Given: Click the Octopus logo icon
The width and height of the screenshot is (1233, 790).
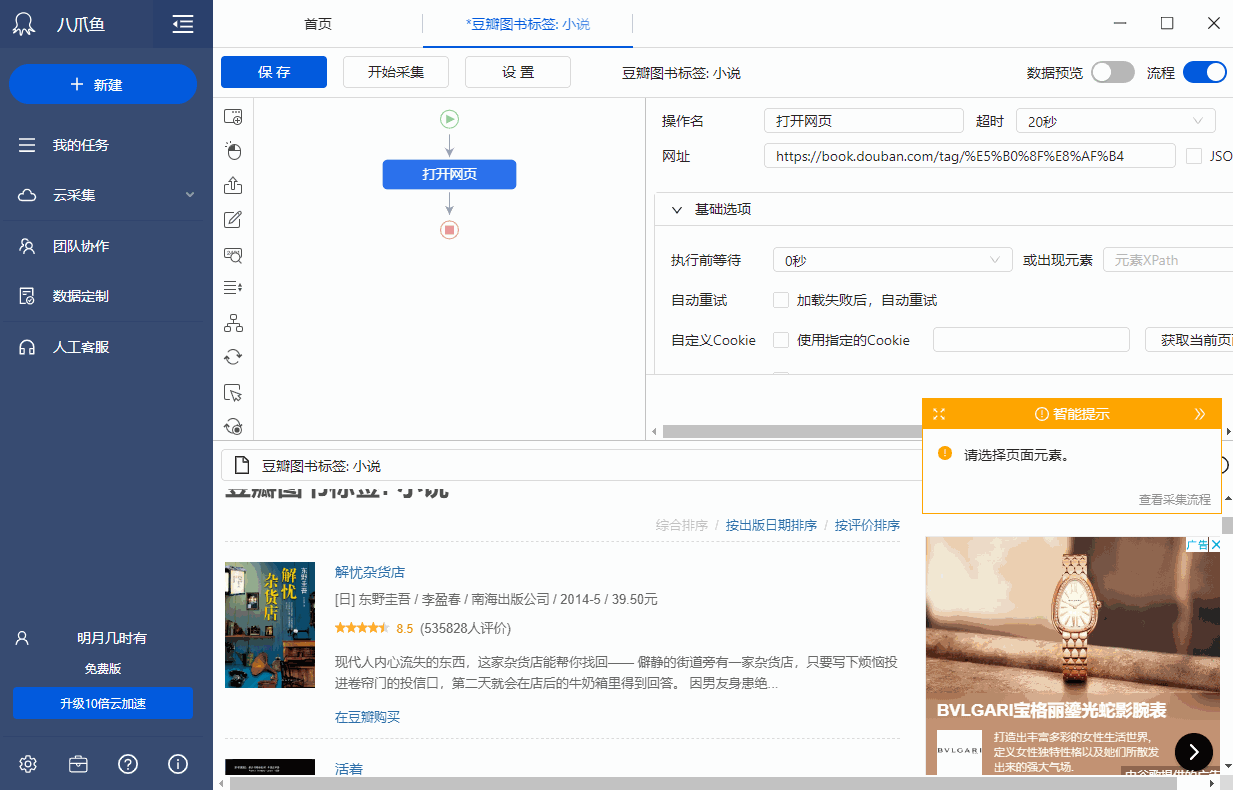Looking at the screenshot, I should (25, 24).
